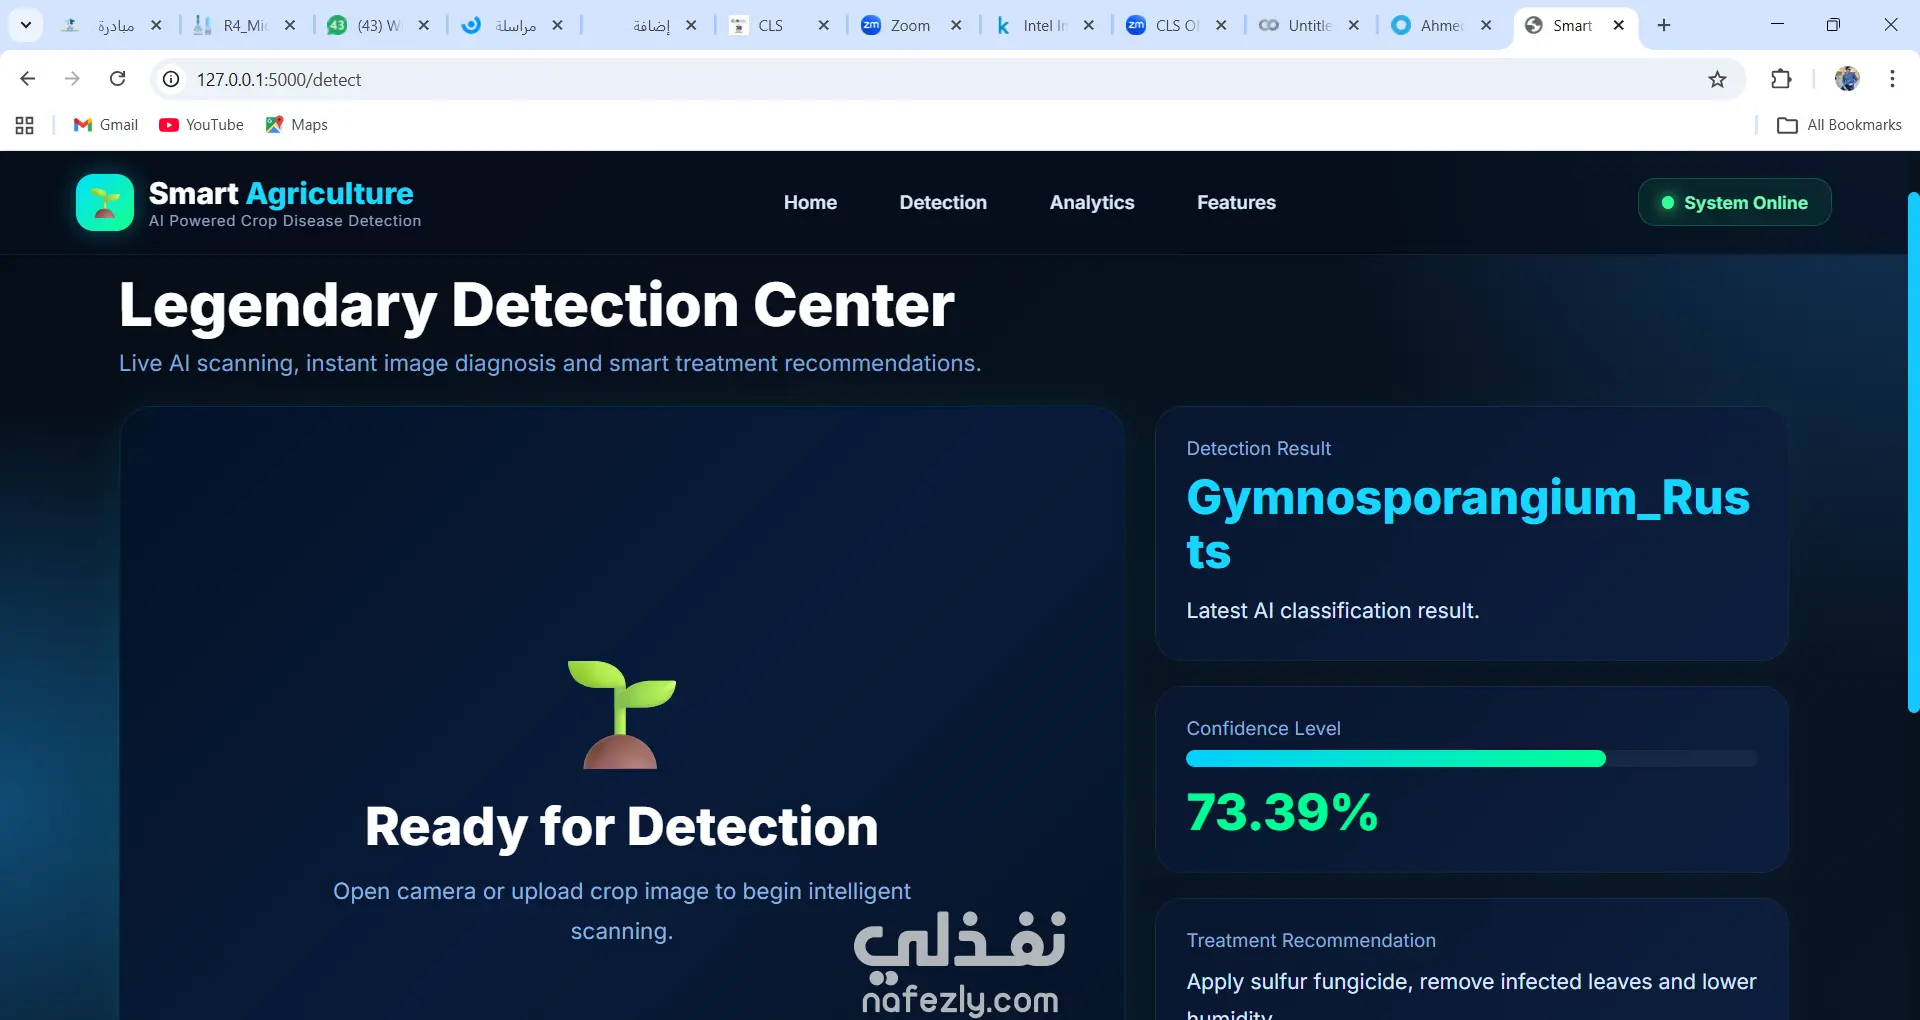Viewport: 1920px width, 1020px height.
Task: Switch to the مراسلة tab
Action: 511,25
